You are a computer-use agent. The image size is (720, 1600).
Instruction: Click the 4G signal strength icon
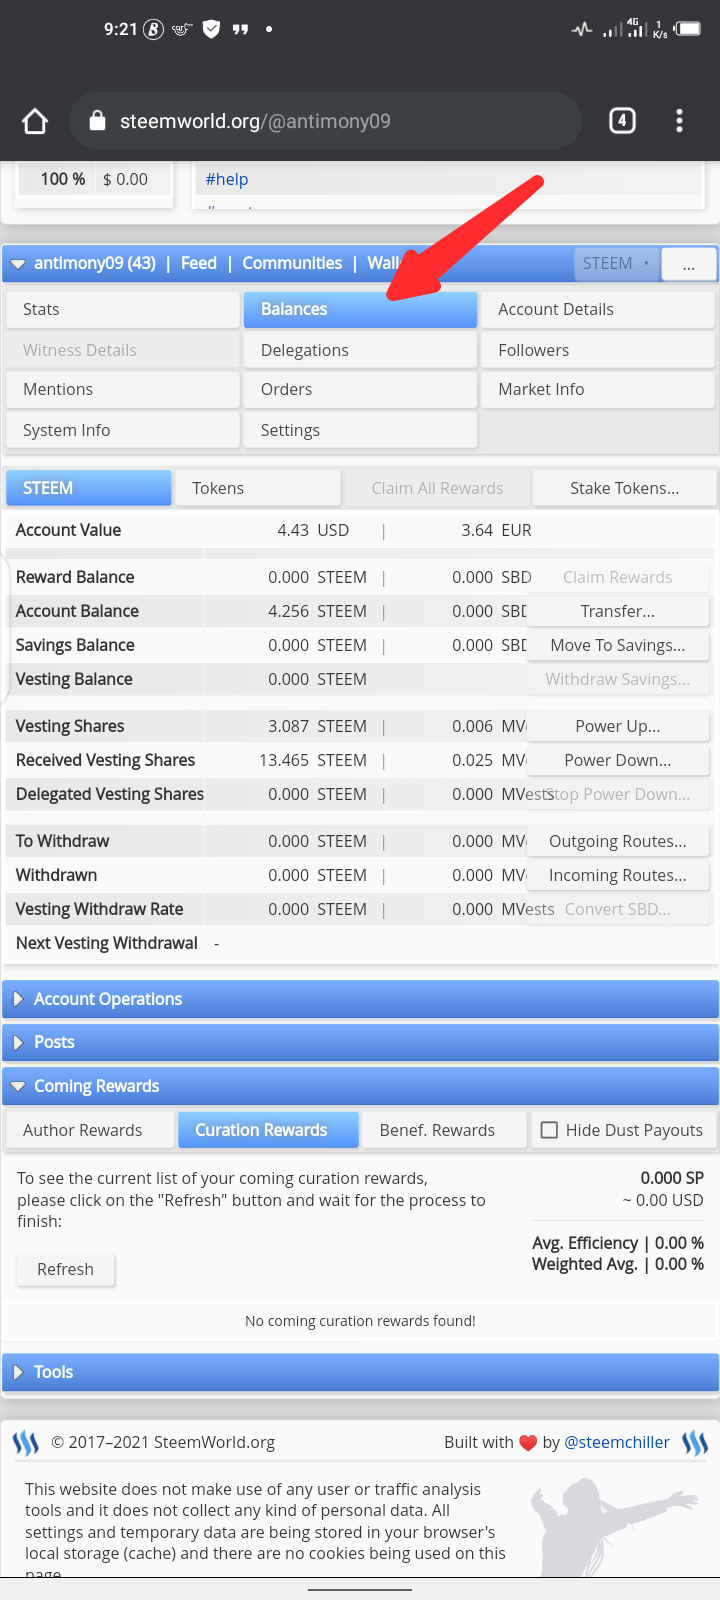(636, 28)
